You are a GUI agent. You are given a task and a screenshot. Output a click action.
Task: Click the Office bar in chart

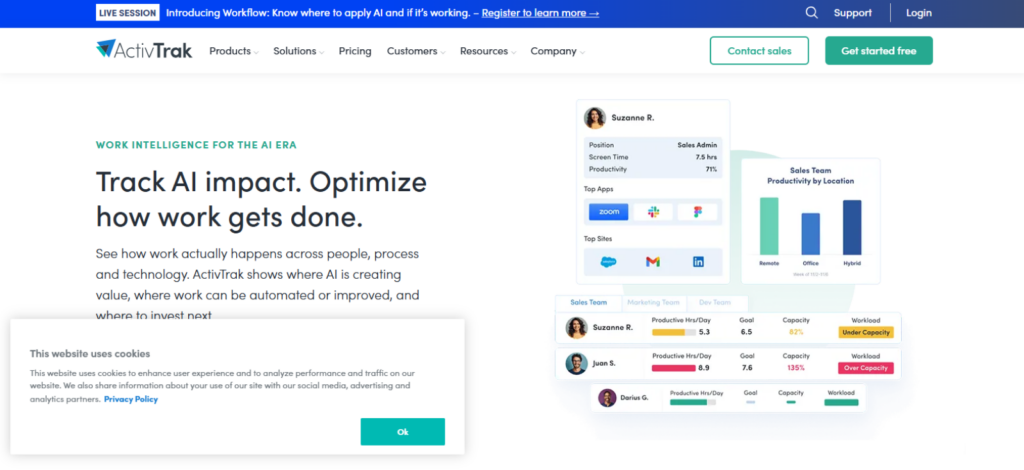(810, 234)
